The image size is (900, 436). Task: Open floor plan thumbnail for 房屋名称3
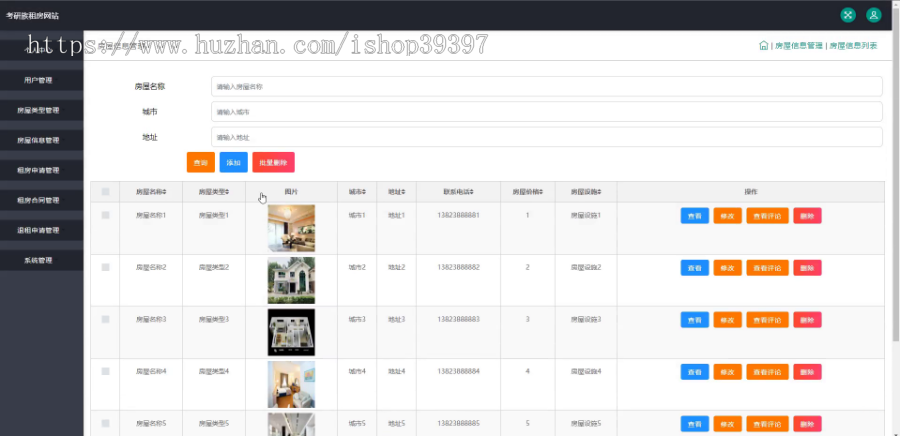coord(291,332)
